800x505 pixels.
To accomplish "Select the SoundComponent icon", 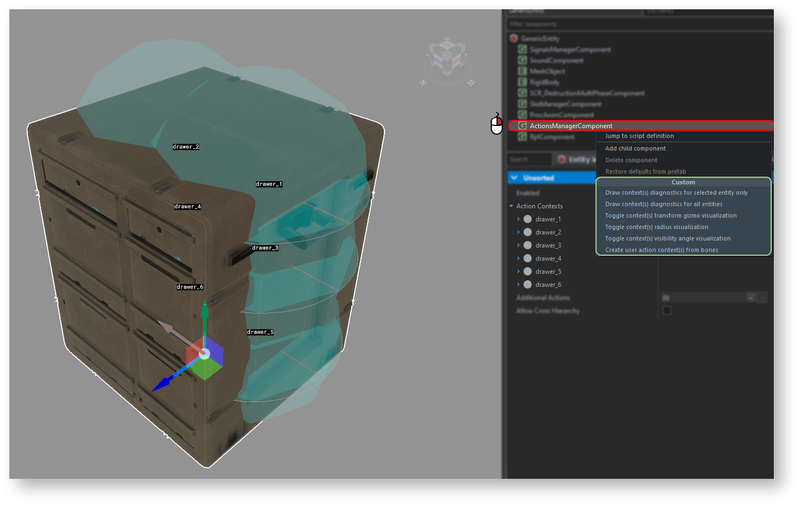I will [522, 60].
